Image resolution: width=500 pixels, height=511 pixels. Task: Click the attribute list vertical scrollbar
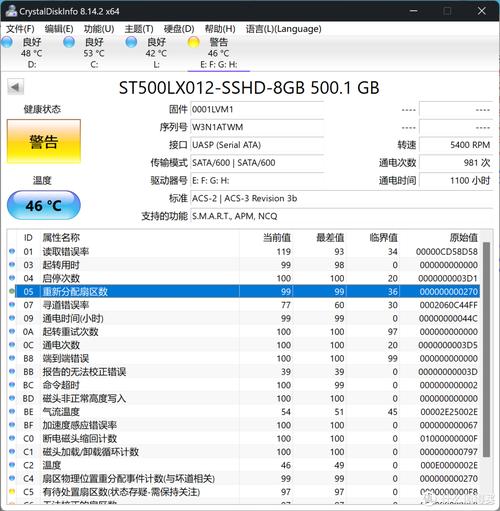click(486, 350)
